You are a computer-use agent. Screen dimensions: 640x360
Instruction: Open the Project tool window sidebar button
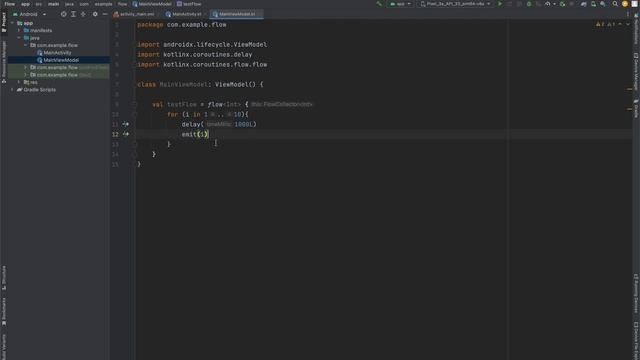4,22
